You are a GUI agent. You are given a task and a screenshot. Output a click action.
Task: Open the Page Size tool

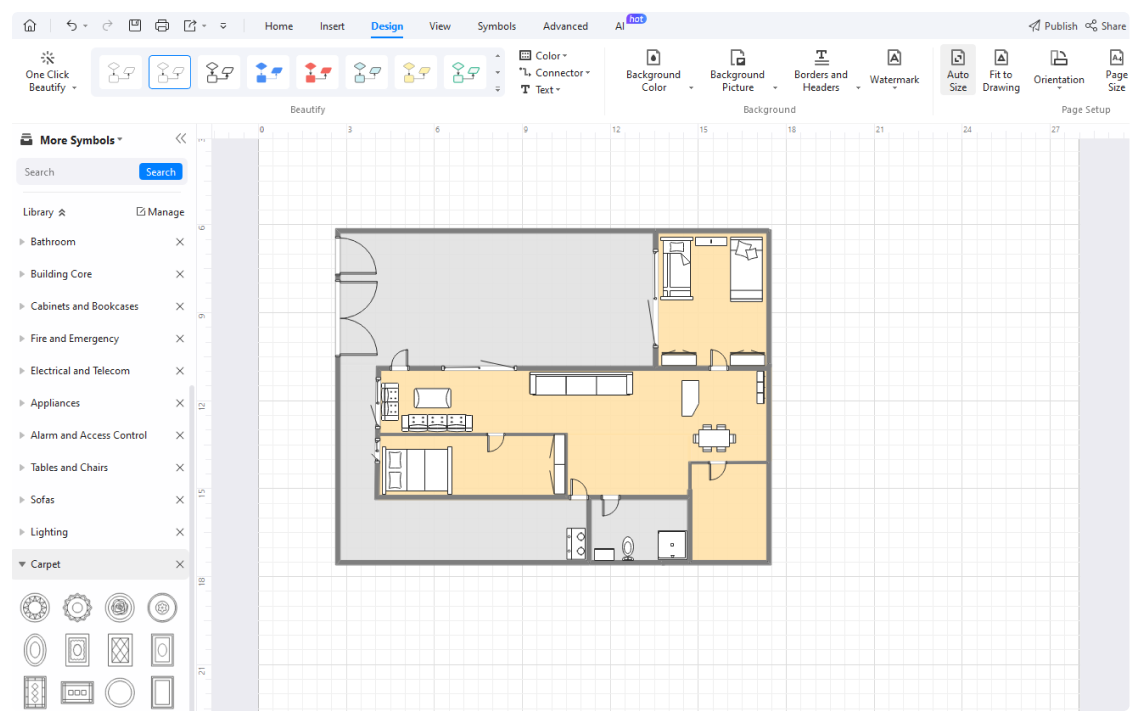coord(1116,70)
